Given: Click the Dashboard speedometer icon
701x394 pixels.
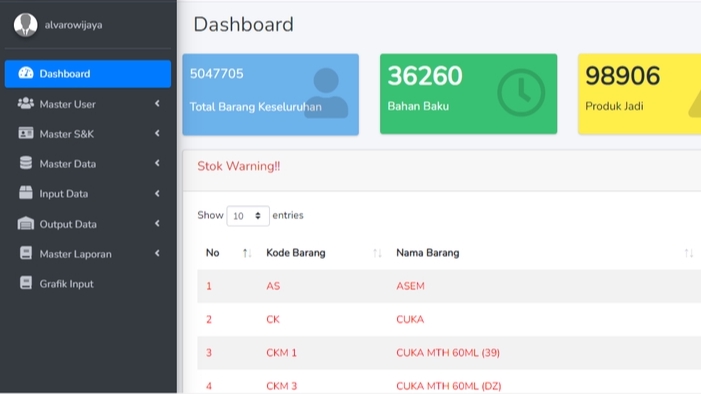Looking at the screenshot, I should [x=26, y=73].
